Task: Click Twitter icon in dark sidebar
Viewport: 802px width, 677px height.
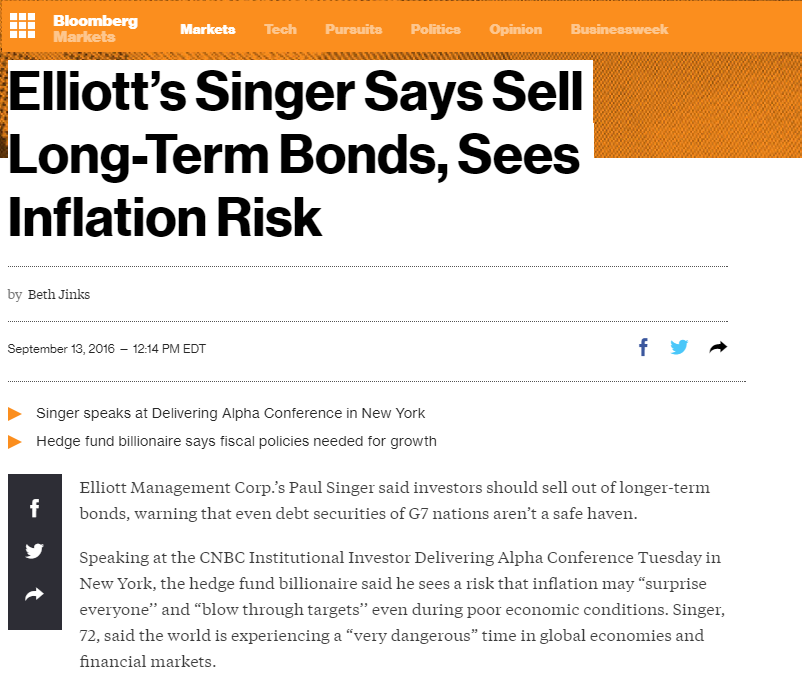Action: point(34,551)
